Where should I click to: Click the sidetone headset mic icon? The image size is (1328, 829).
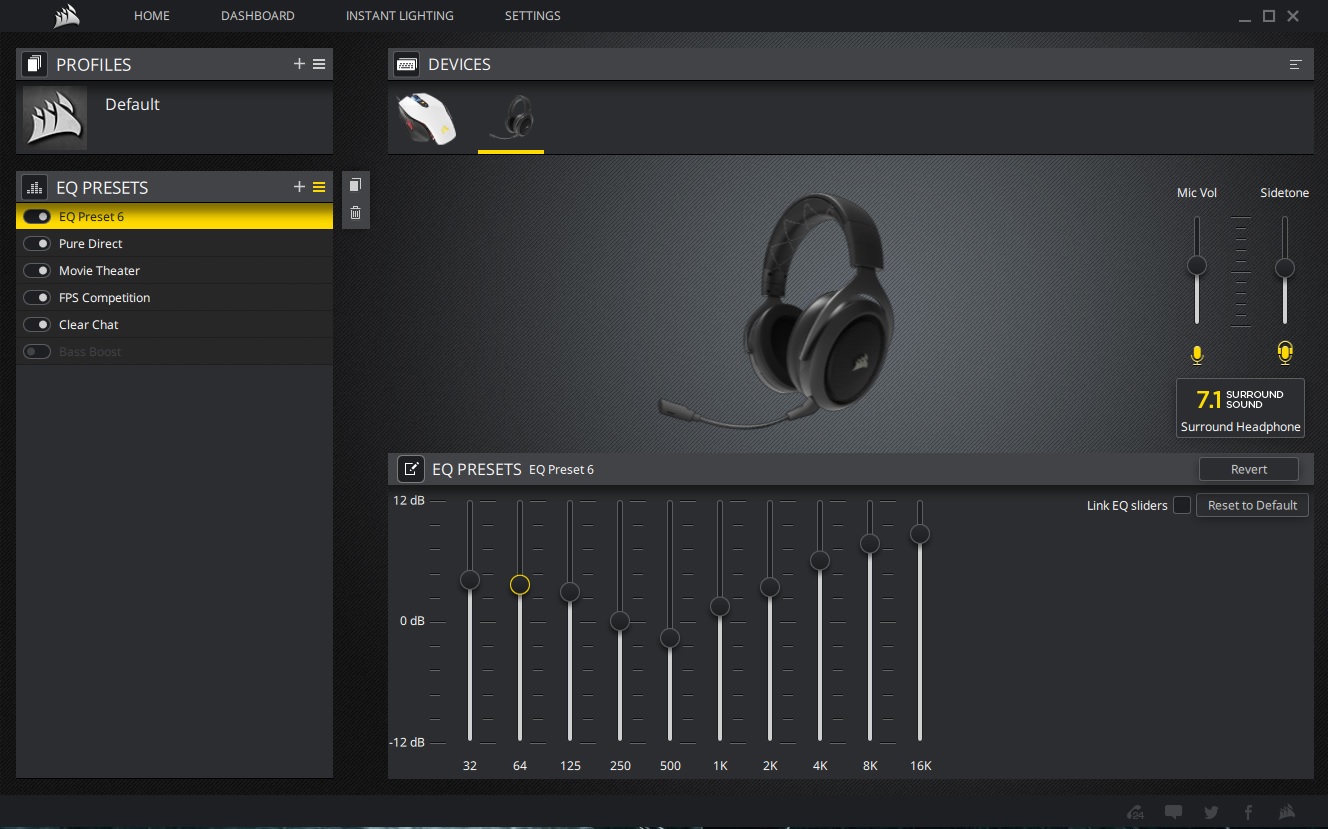click(1285, 353)
